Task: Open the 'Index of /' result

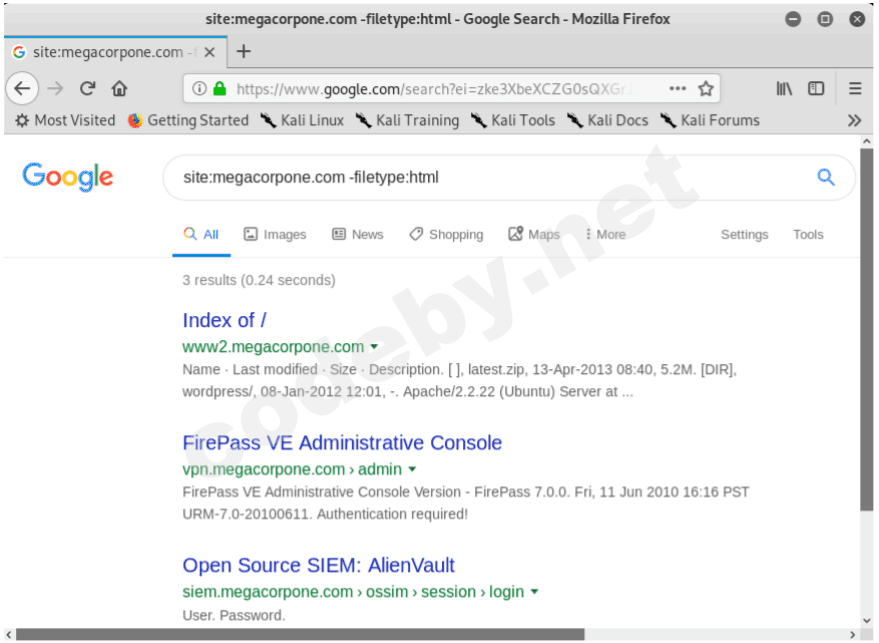Action: [x=224, y=320]
